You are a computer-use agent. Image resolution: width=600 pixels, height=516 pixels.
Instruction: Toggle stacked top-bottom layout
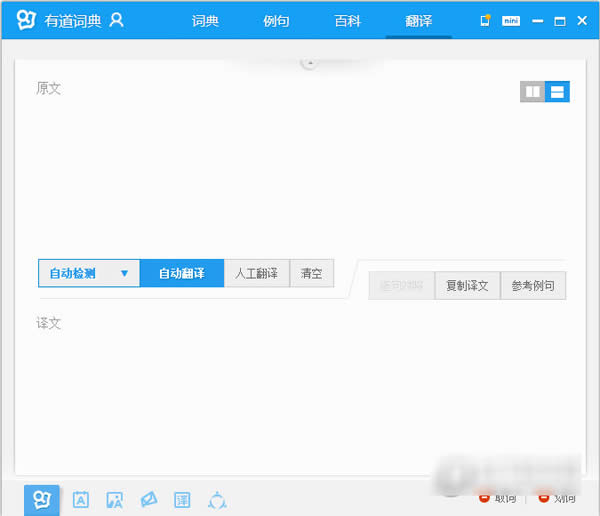tap(557, 91)
